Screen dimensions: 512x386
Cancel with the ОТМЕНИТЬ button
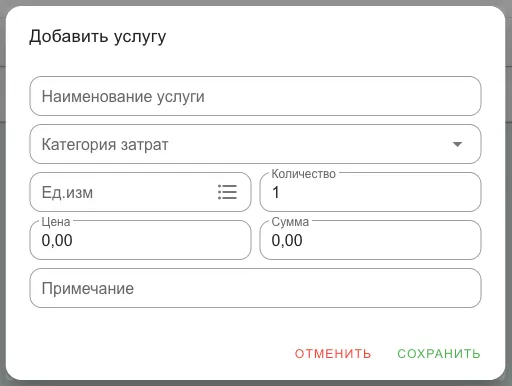(333, 354)
